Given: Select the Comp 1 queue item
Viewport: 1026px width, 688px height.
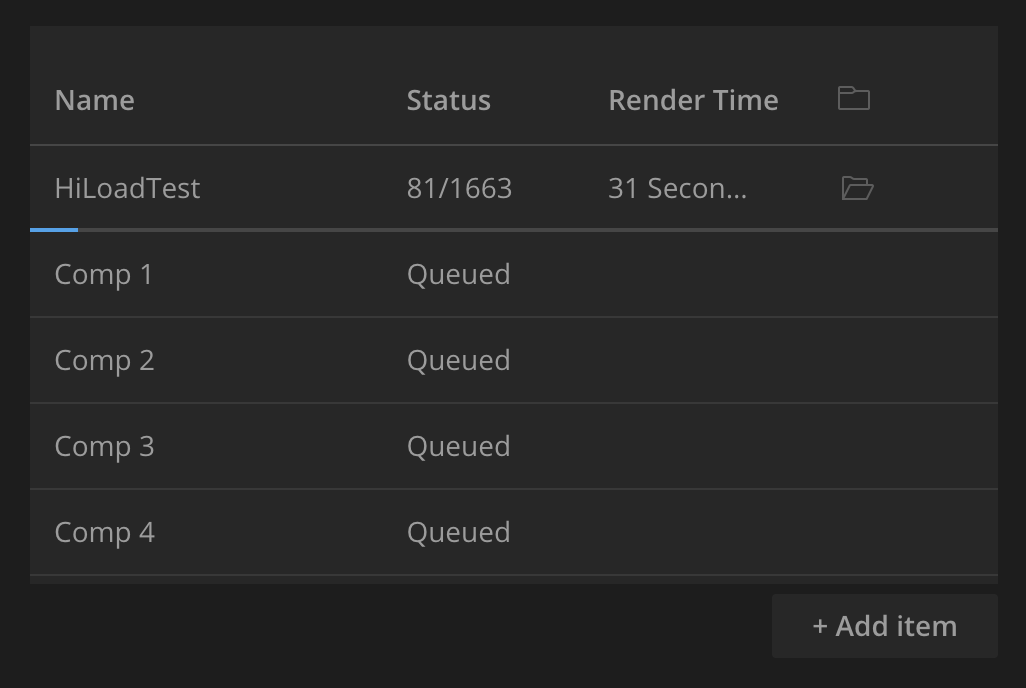Looking at the screenshot, I should (x=514, y=274).
